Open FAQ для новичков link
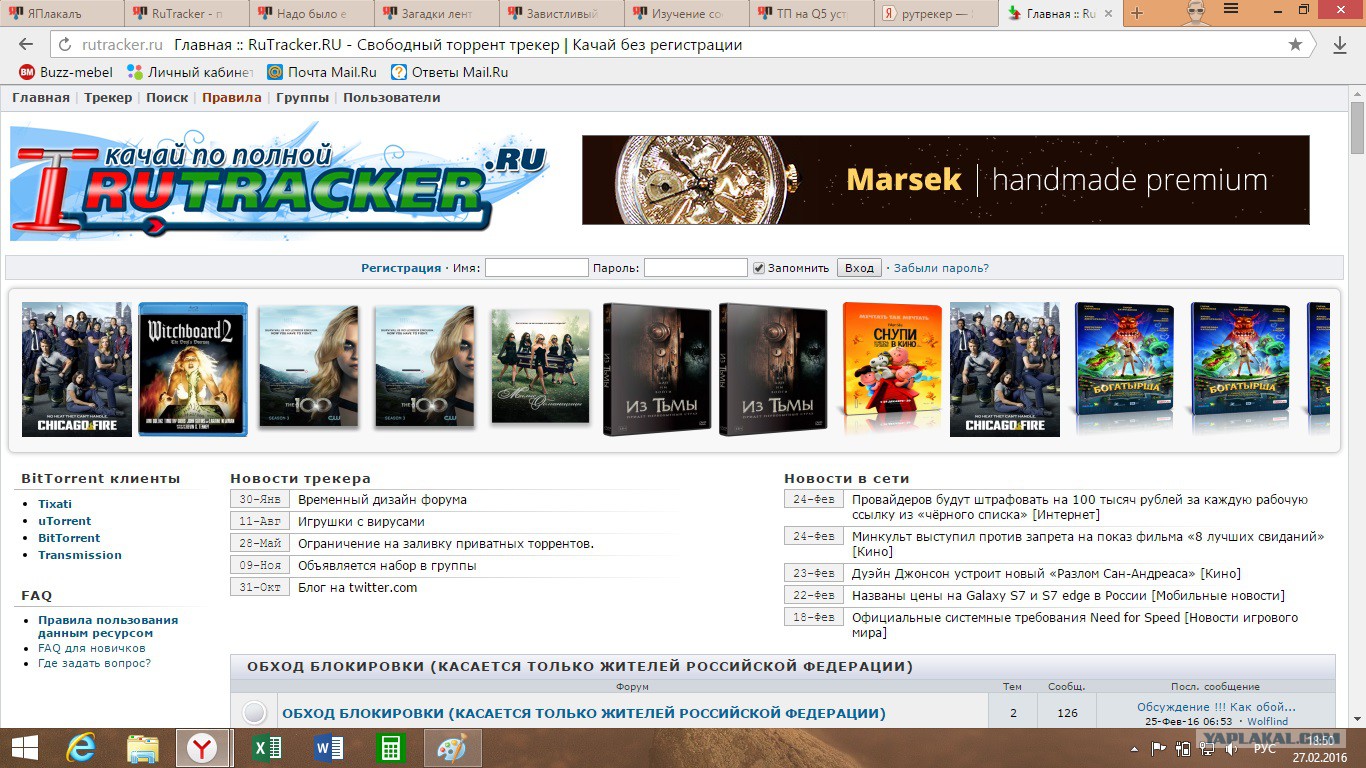 pos(92,648)
